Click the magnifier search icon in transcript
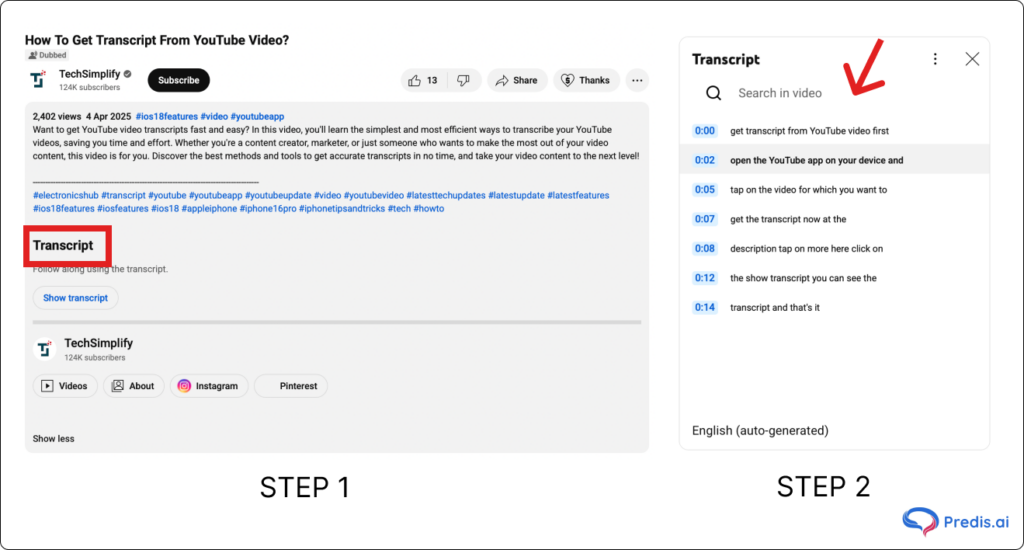 (713, 93)
